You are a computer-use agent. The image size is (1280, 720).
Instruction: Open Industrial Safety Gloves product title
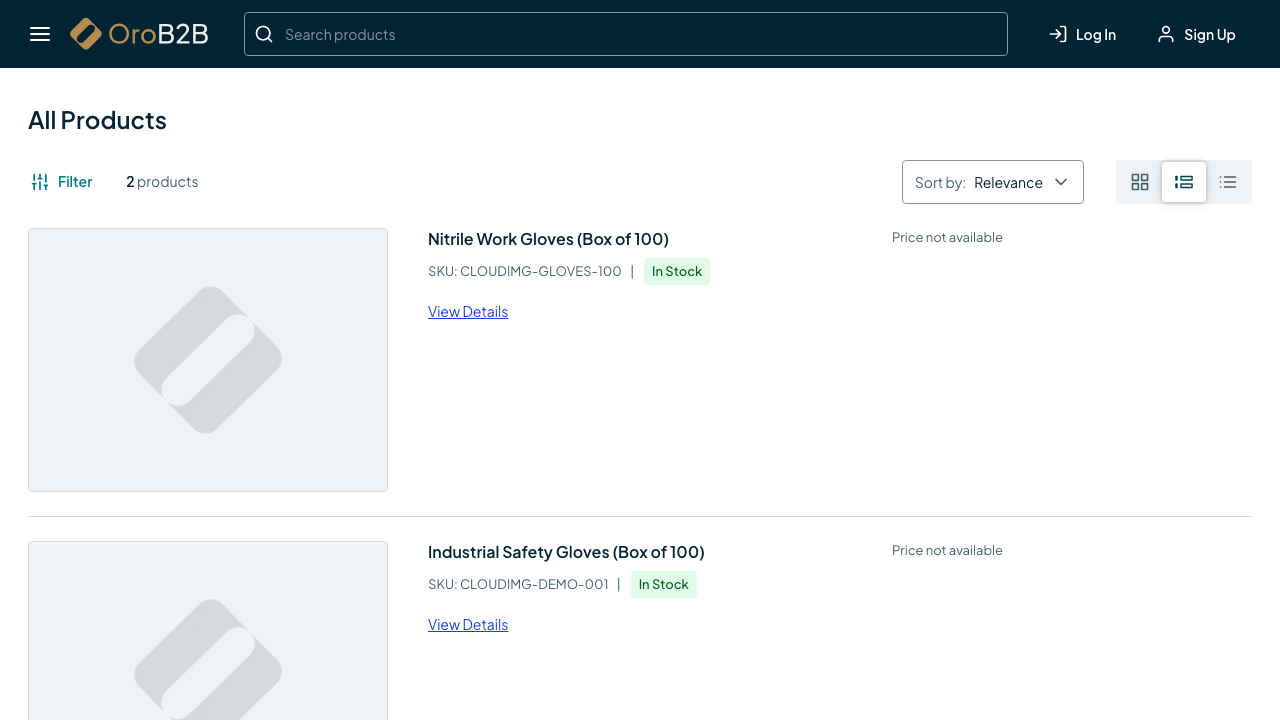click(566, 552)
